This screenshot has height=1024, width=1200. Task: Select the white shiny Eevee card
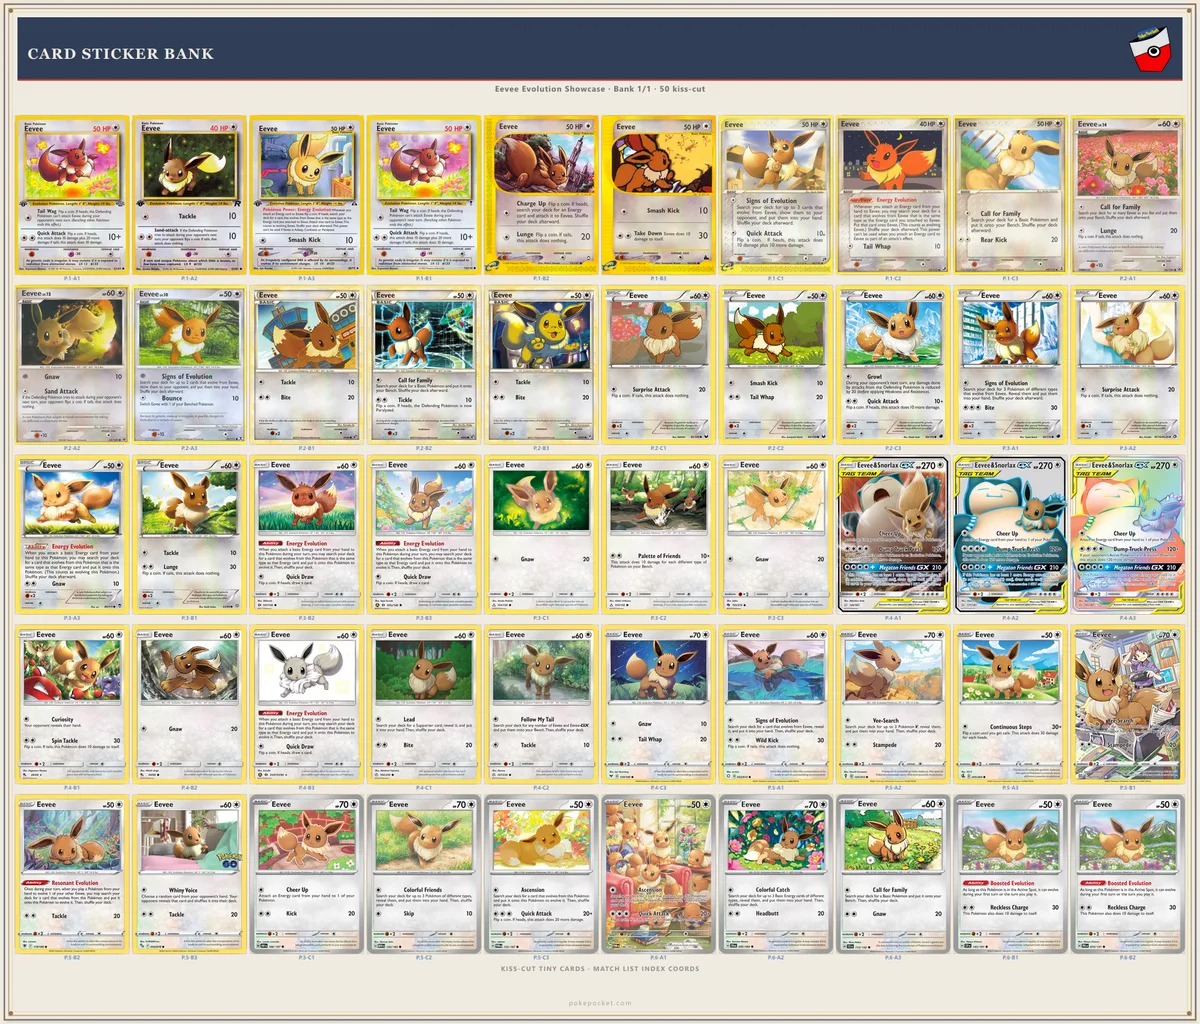pyautogui.click(x=307, y=705)
